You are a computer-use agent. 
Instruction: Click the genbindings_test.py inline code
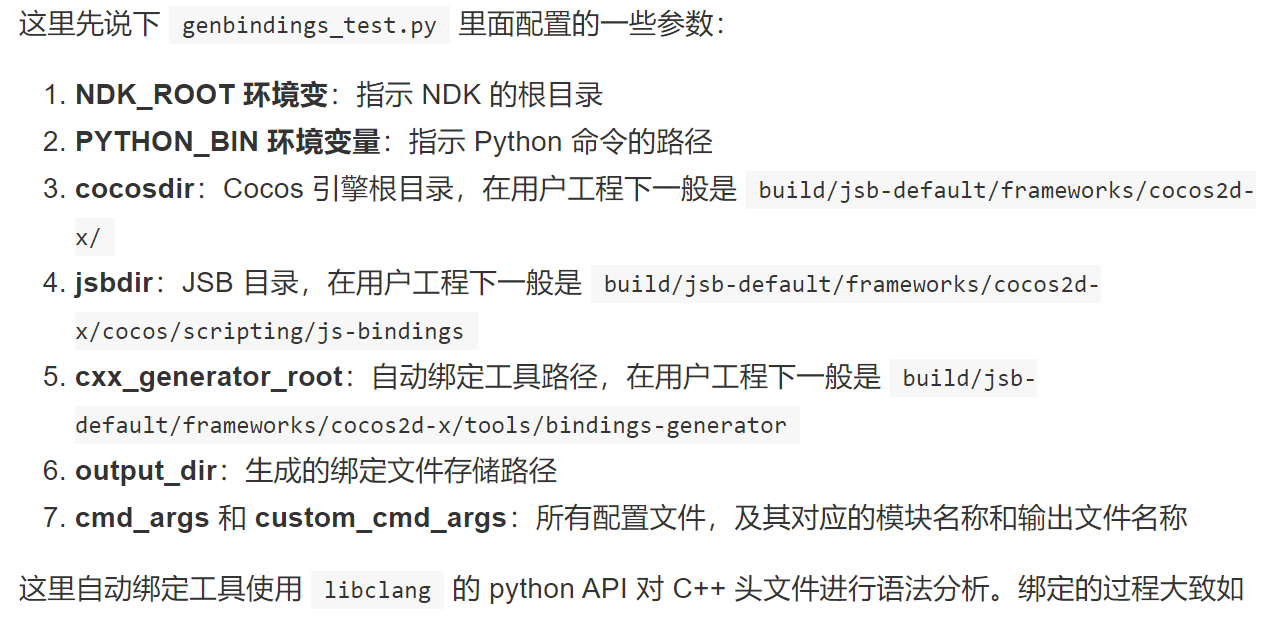pyautogui.click(x=309, y=25)
